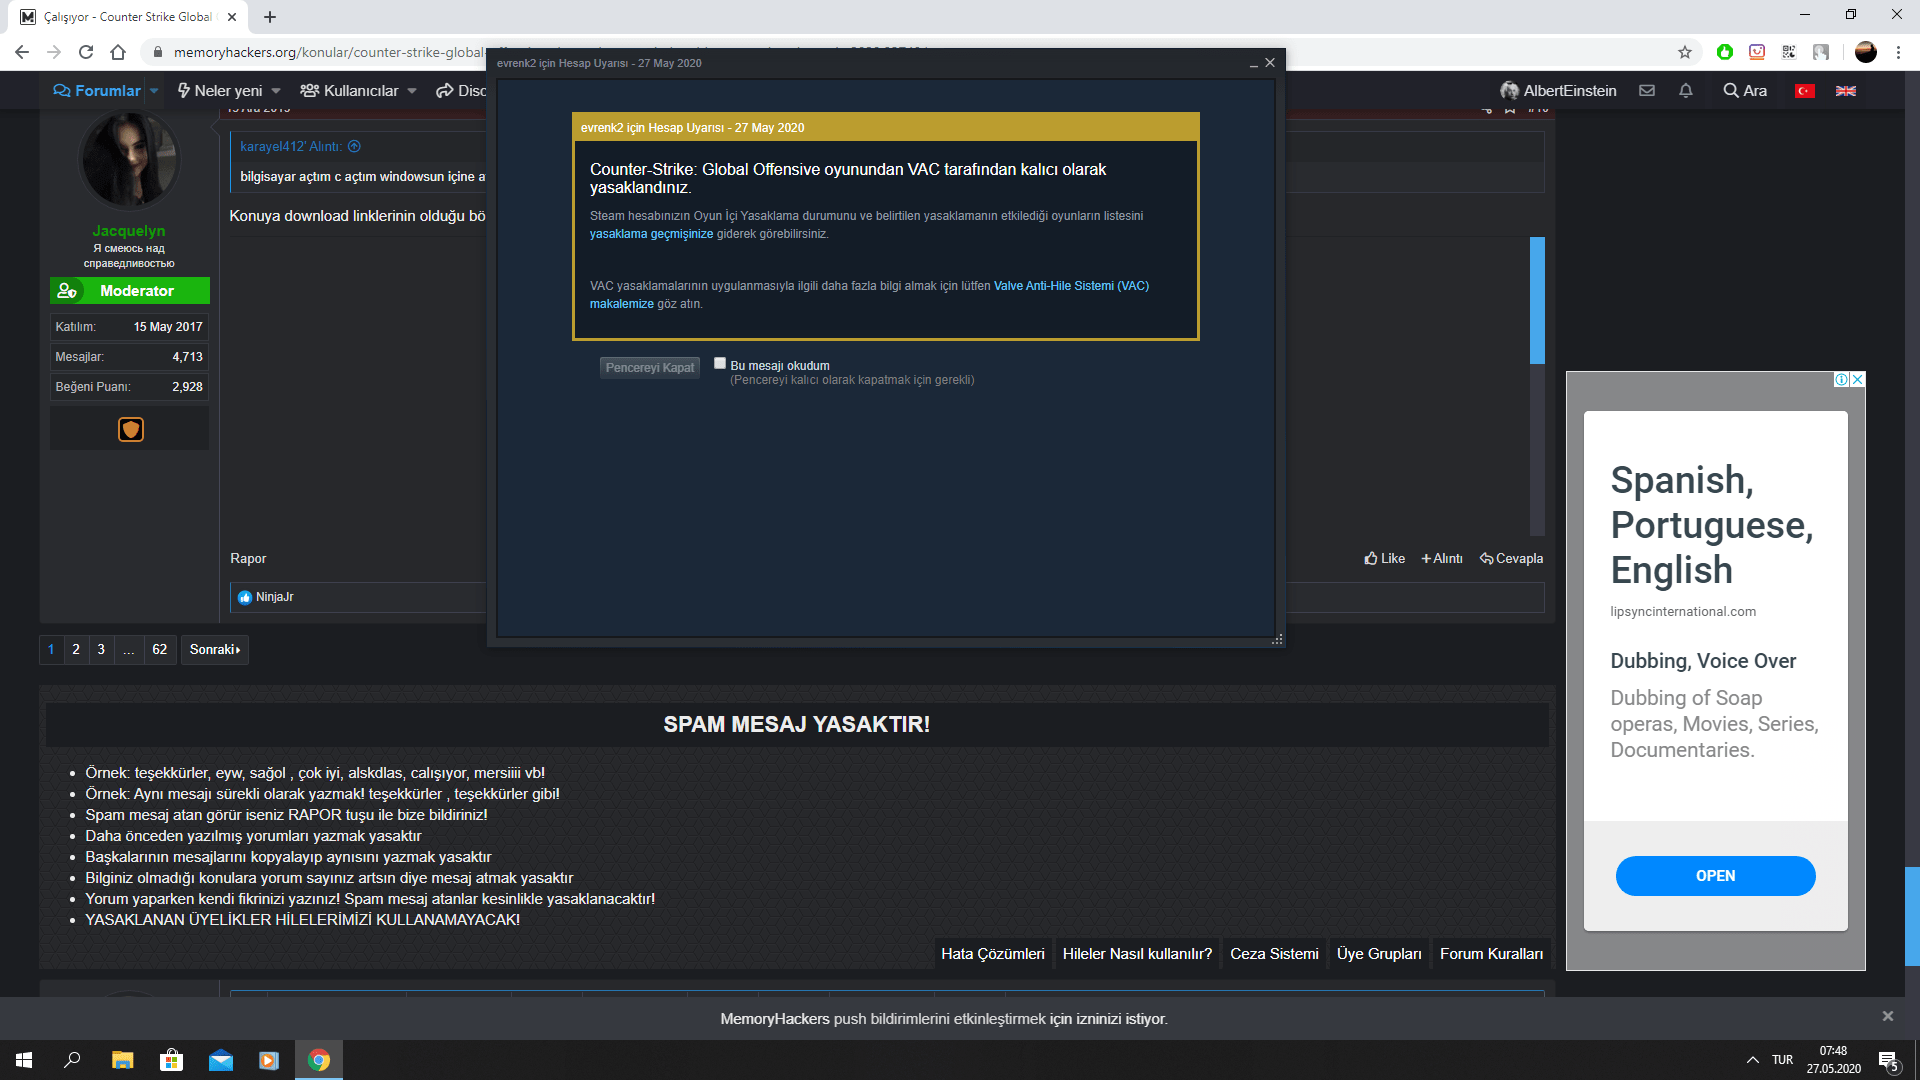
Task: Open the green thumbs-up browser extension
Action: [1725, 52]
